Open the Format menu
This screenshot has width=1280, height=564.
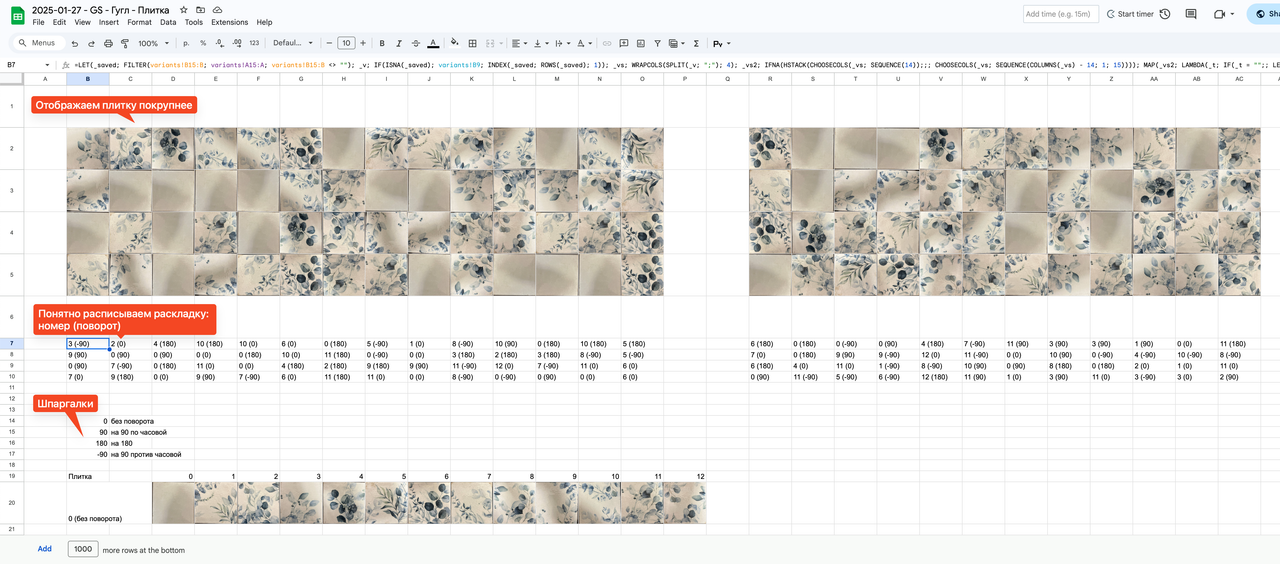tap(140, 22)
